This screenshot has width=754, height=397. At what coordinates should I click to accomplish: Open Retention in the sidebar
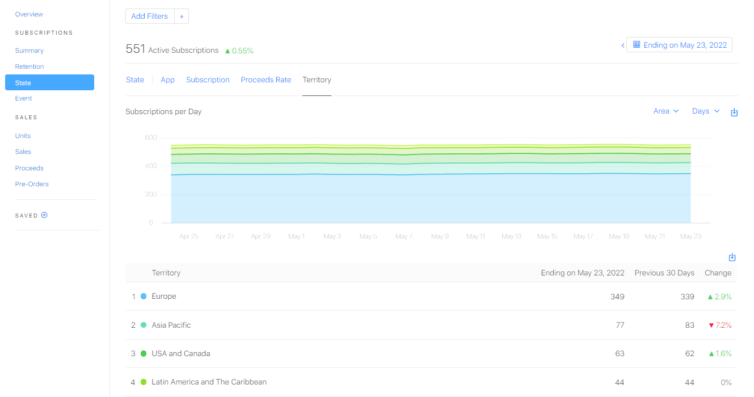29,66
